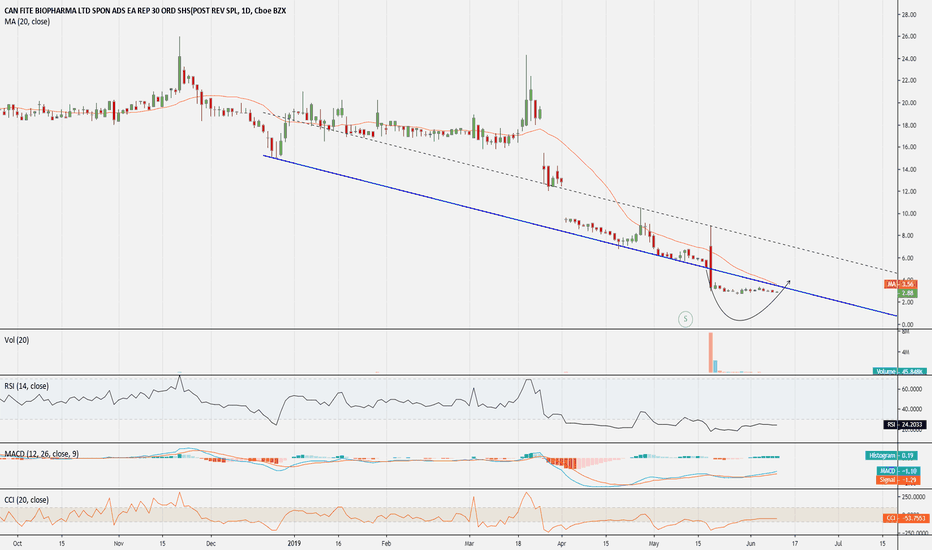Click the 'Nov' label on time axis

(x=118, y=543)
